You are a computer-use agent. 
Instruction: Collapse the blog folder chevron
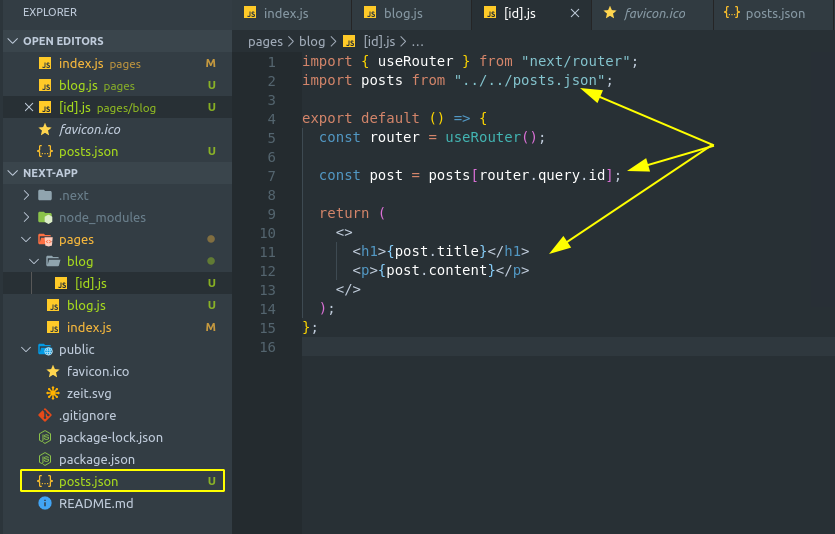tap(34, 261)
